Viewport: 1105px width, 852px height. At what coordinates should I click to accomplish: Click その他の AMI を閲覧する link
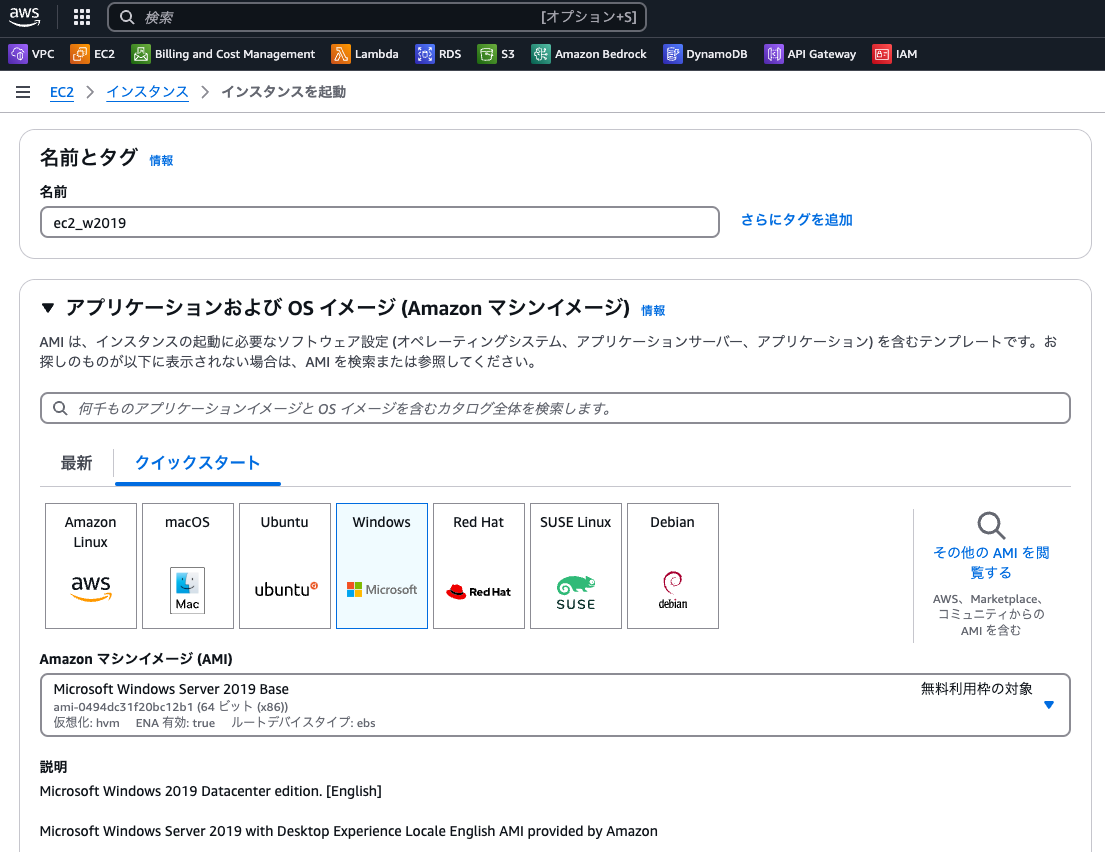tap(991, 562)
